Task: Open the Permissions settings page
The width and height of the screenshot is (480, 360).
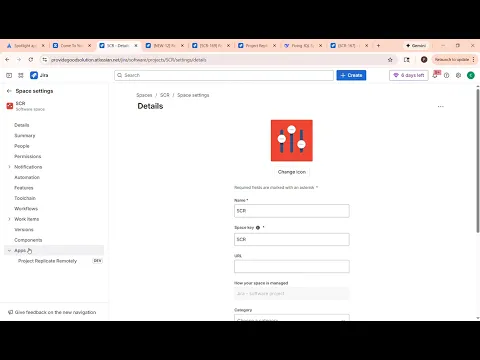Action: click(x=28, y=156)
